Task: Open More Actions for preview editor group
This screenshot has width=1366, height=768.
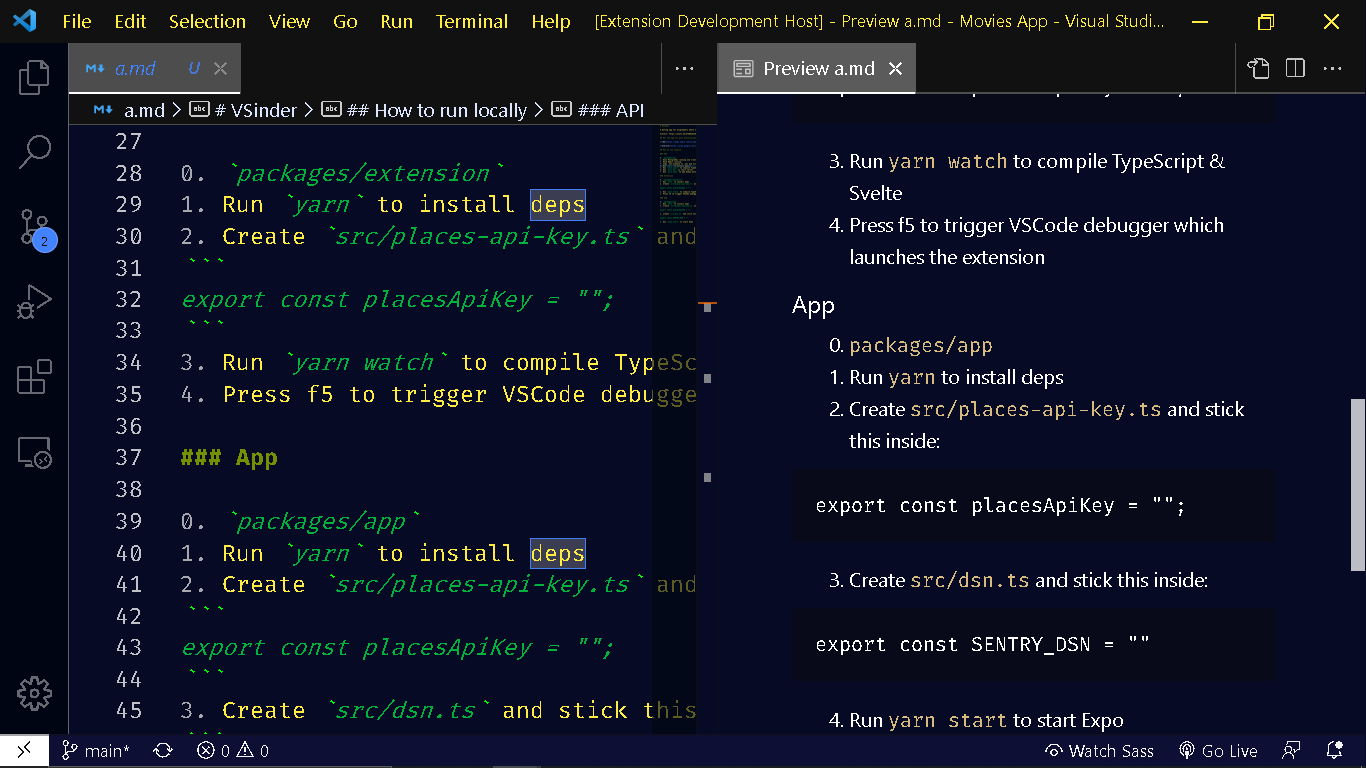Action: pyautogui.click(x=1332, y=68)
